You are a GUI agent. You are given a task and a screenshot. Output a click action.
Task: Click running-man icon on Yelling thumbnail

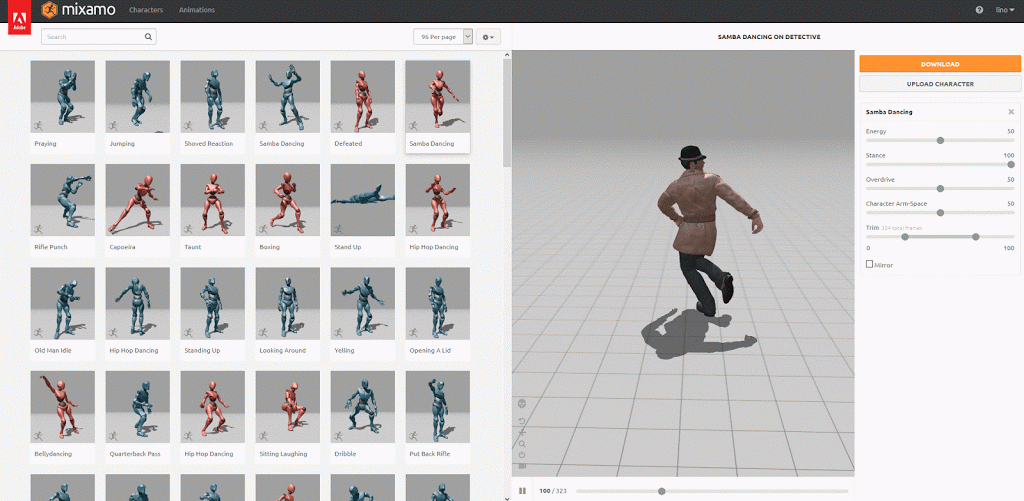coord(338,332)
